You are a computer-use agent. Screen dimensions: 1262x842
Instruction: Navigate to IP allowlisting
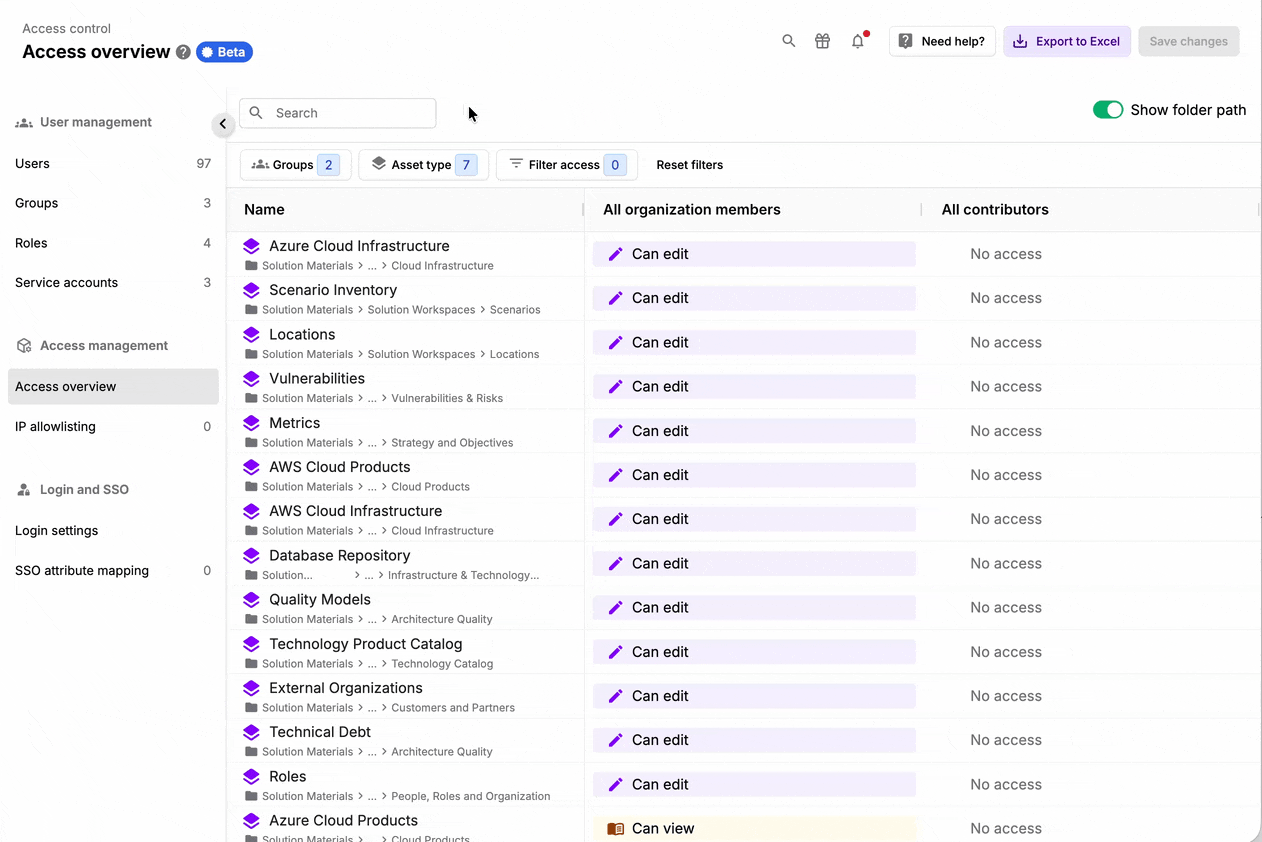pos(53,426)
